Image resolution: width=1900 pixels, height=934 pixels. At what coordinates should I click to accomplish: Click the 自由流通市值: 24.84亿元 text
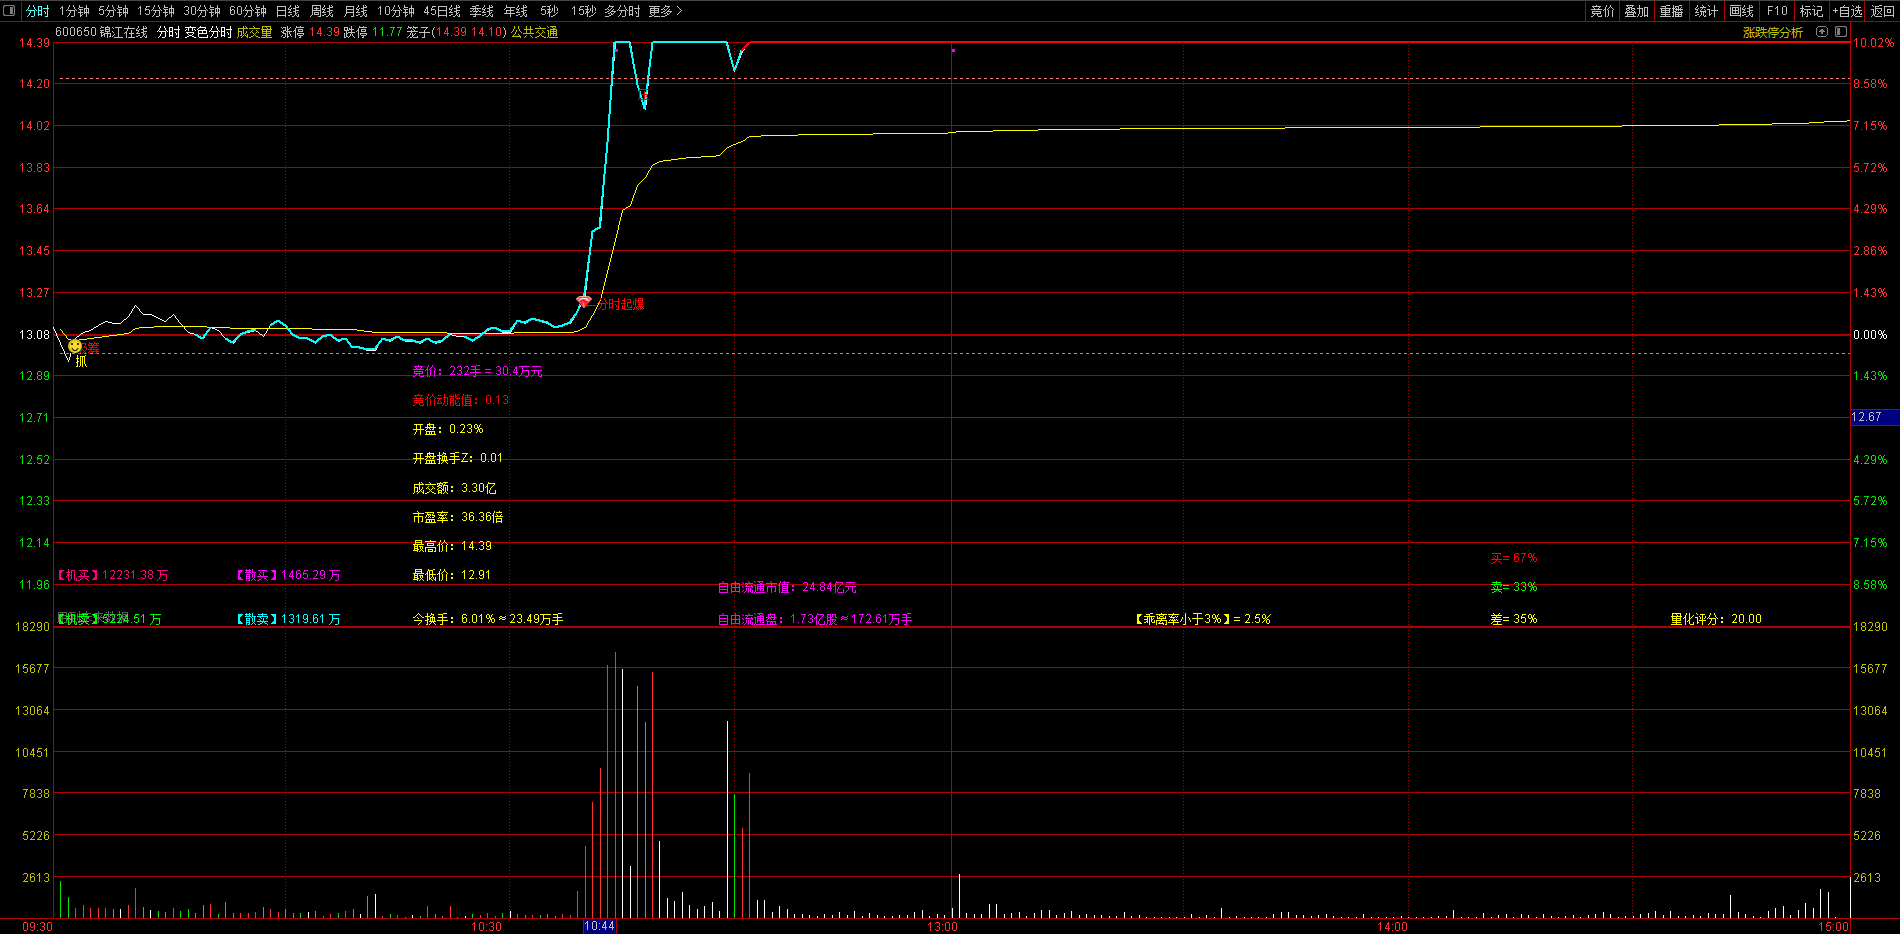[787, 587]
